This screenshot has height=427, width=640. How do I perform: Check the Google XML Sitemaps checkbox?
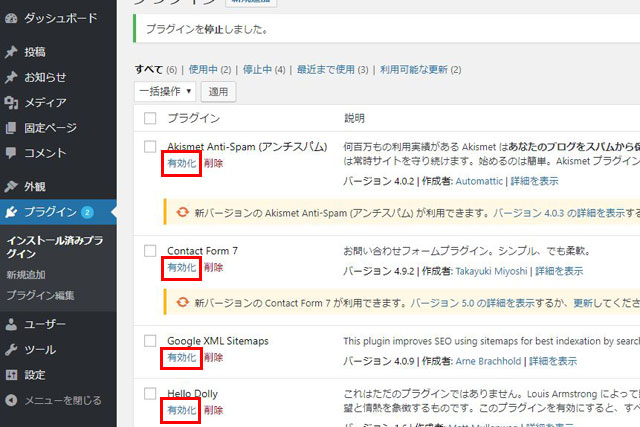point(150,341)
